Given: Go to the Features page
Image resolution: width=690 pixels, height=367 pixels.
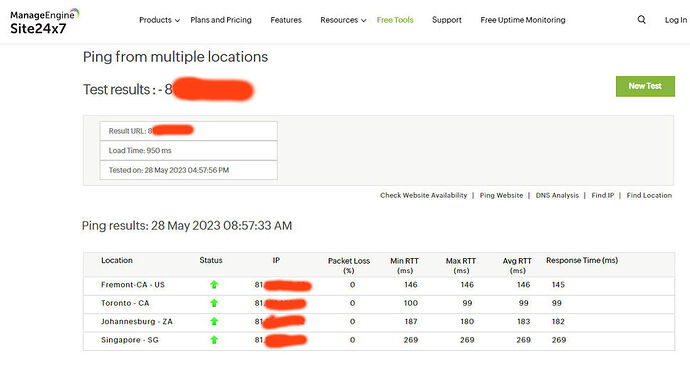Looking at the screenshot, I should 286,20.
